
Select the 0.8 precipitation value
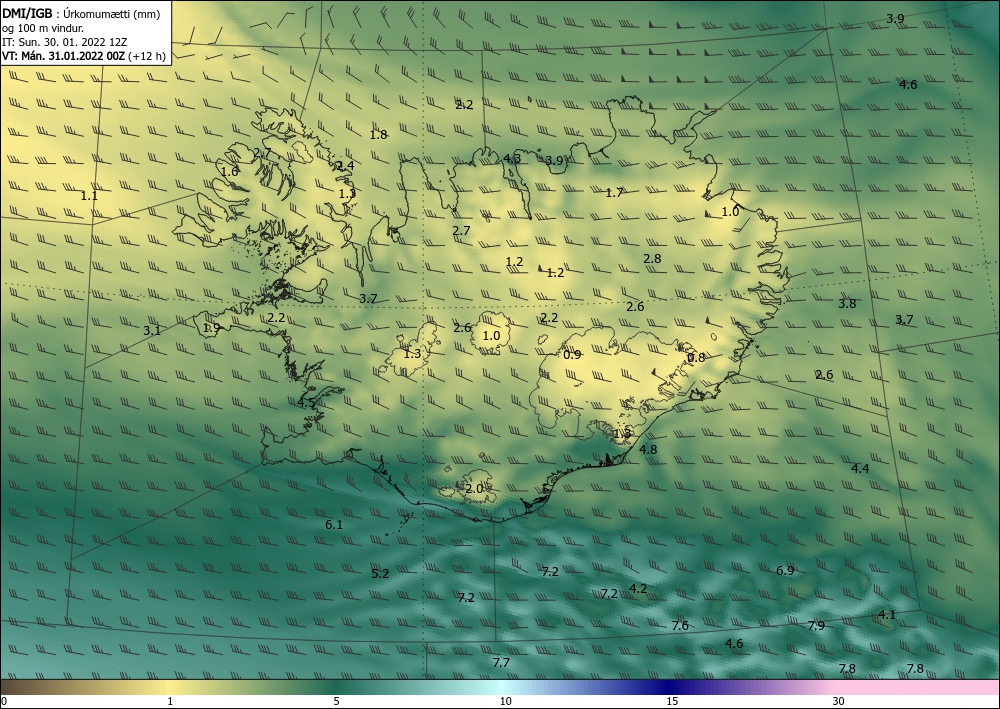pyautogui.click(x=696, y=358)
